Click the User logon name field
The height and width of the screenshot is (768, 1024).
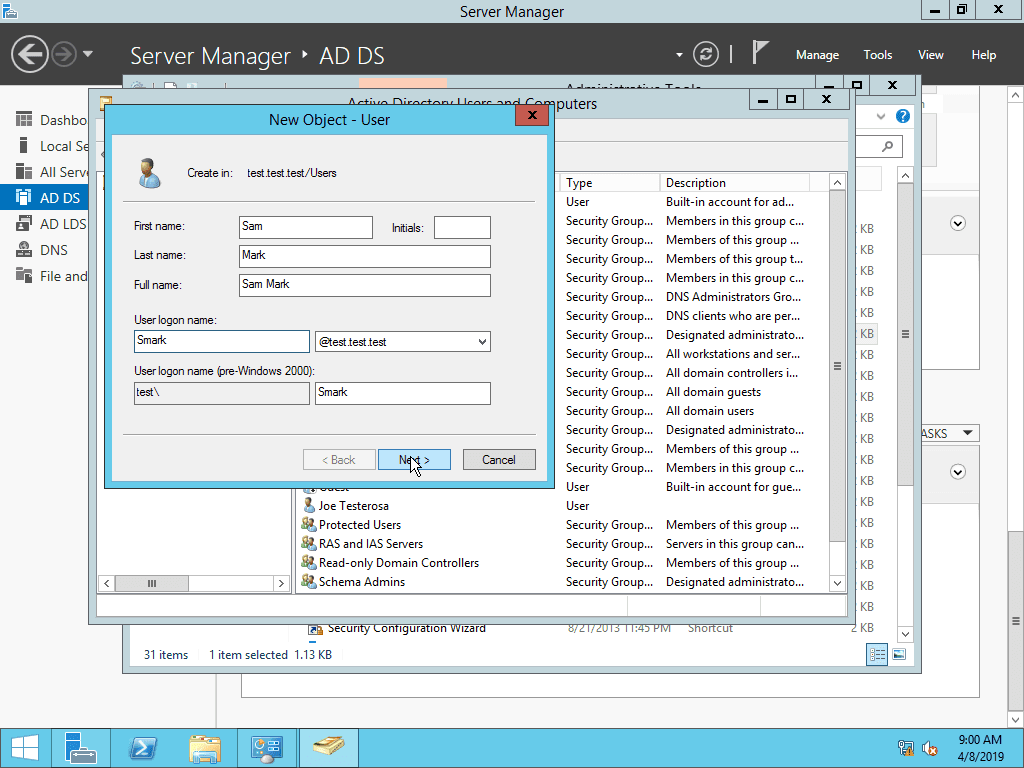[221, 341]
